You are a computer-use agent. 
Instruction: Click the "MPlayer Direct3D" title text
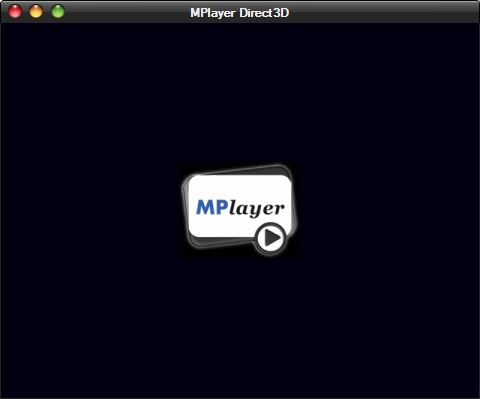[x=240, y=13]
